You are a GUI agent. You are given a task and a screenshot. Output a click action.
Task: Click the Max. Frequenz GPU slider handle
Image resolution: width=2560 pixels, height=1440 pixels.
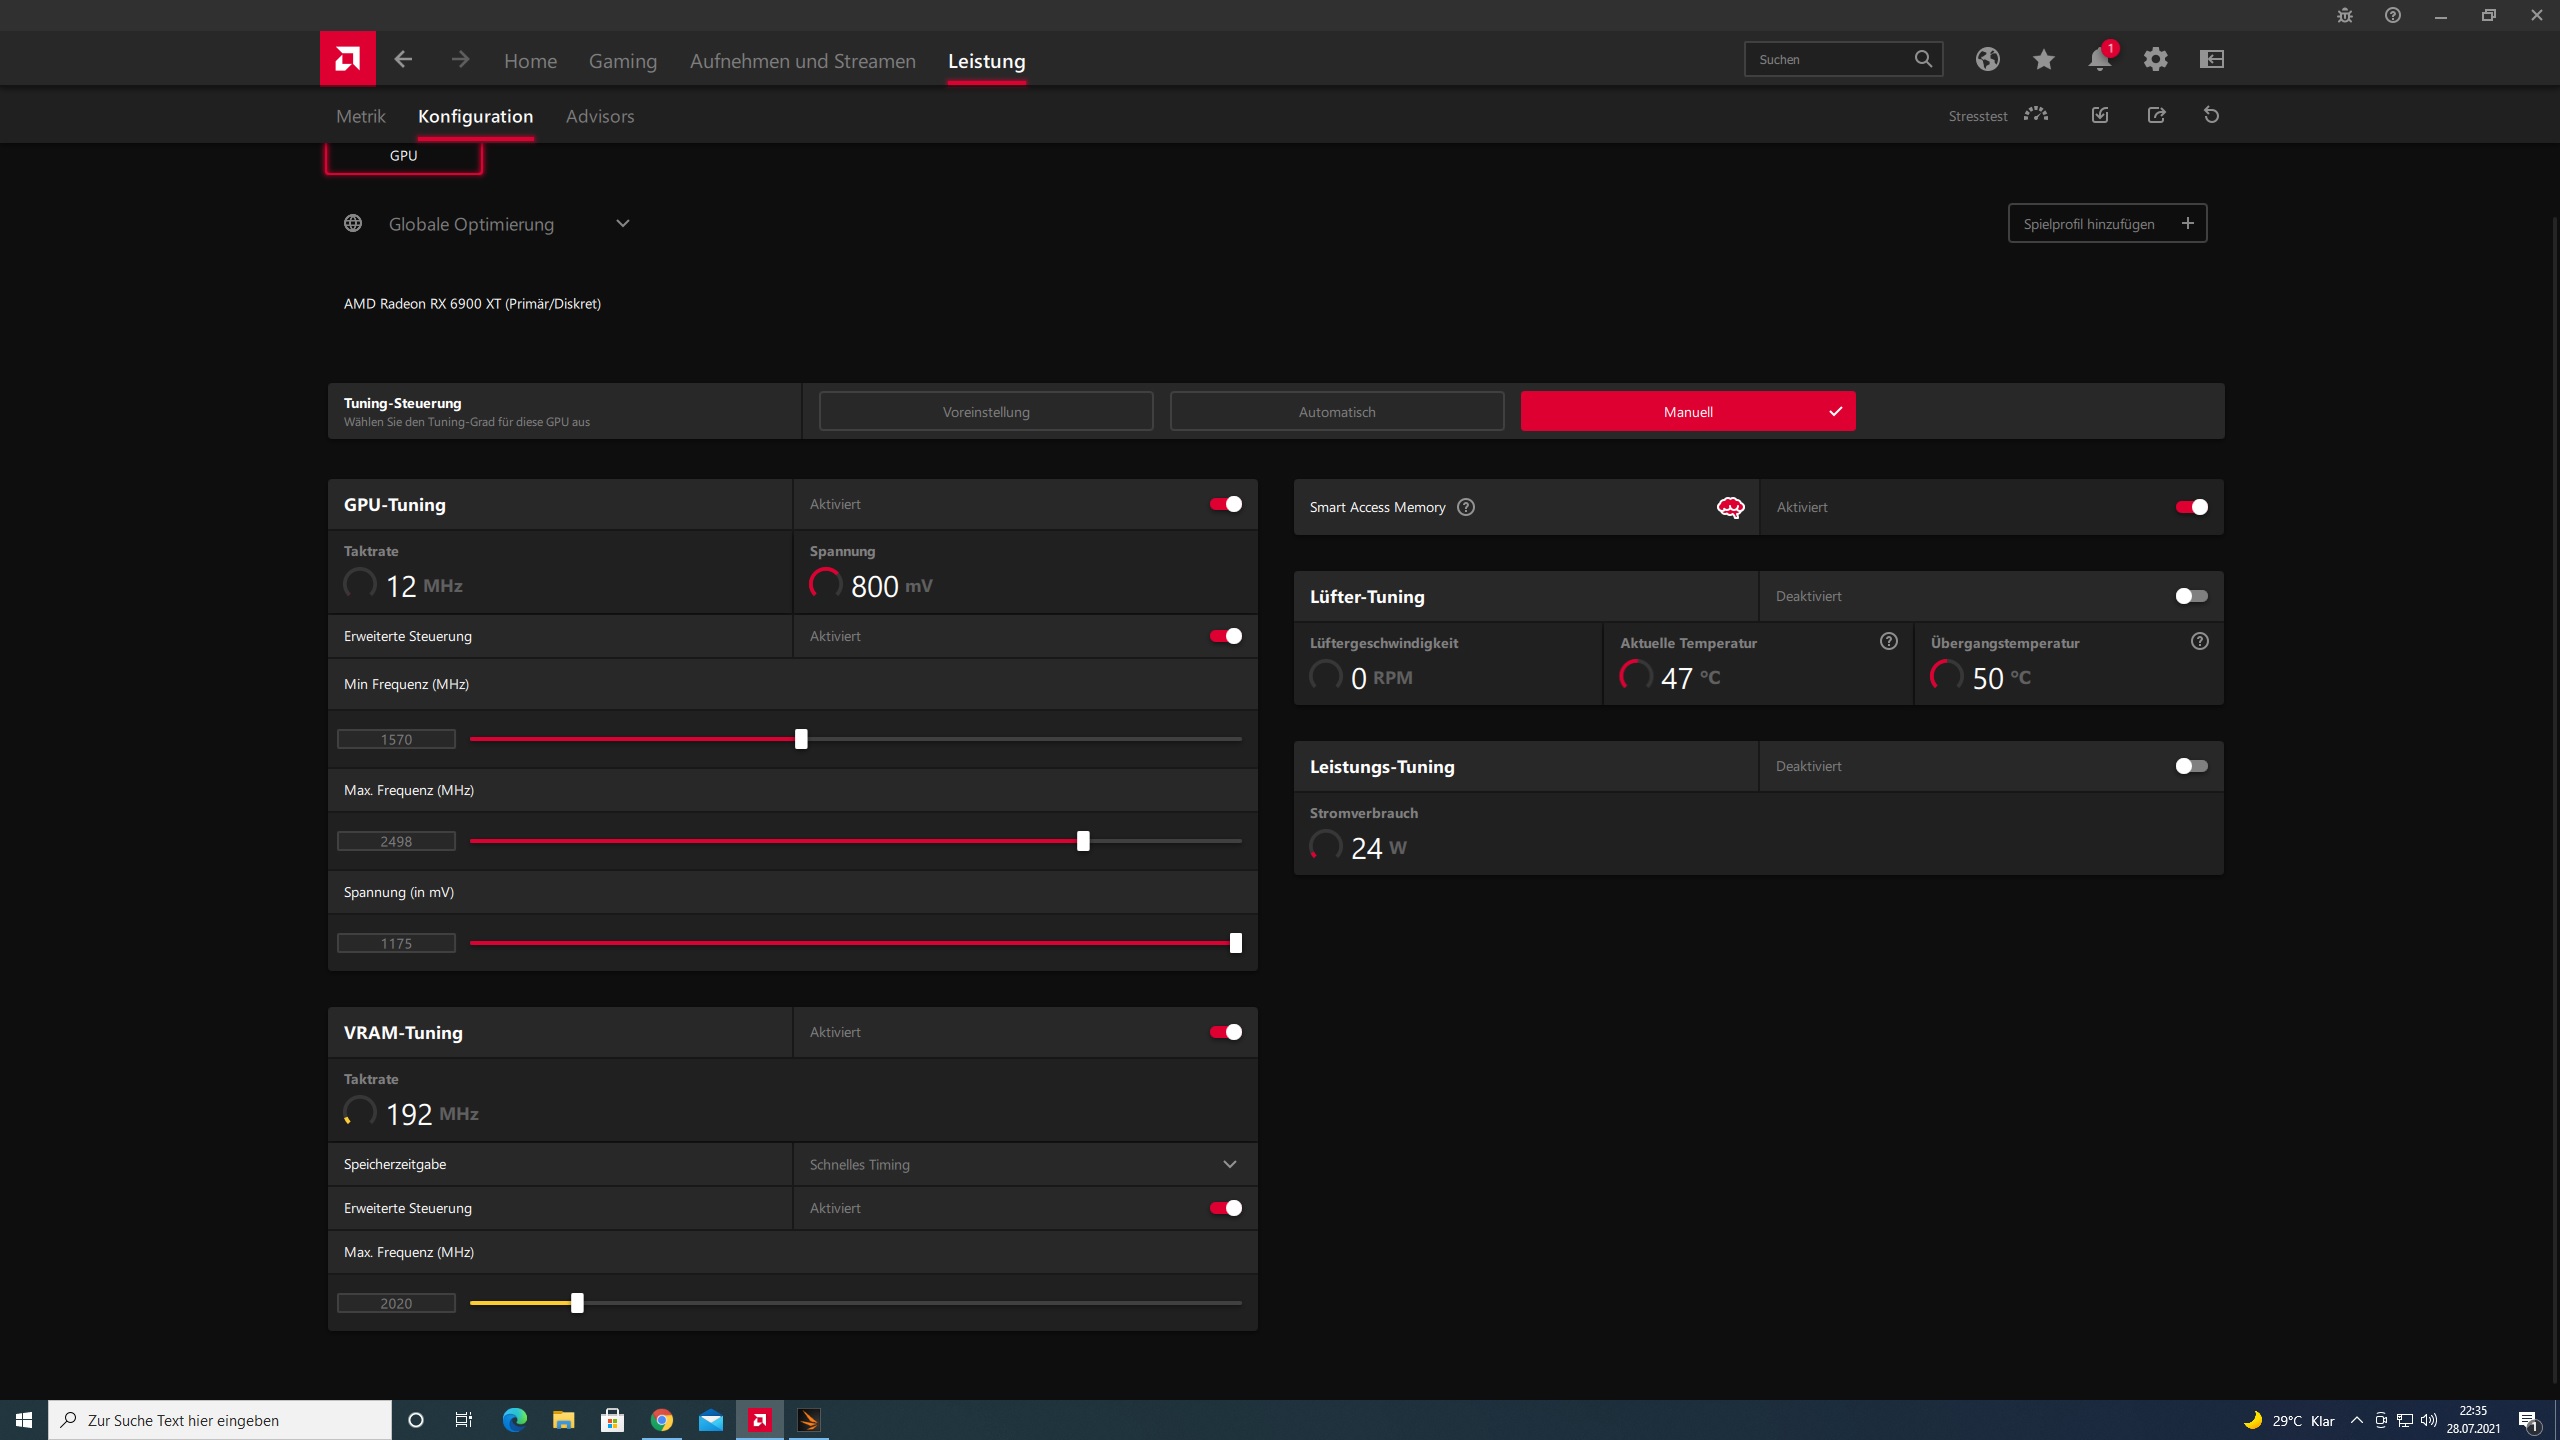[x=1083, y=841]
